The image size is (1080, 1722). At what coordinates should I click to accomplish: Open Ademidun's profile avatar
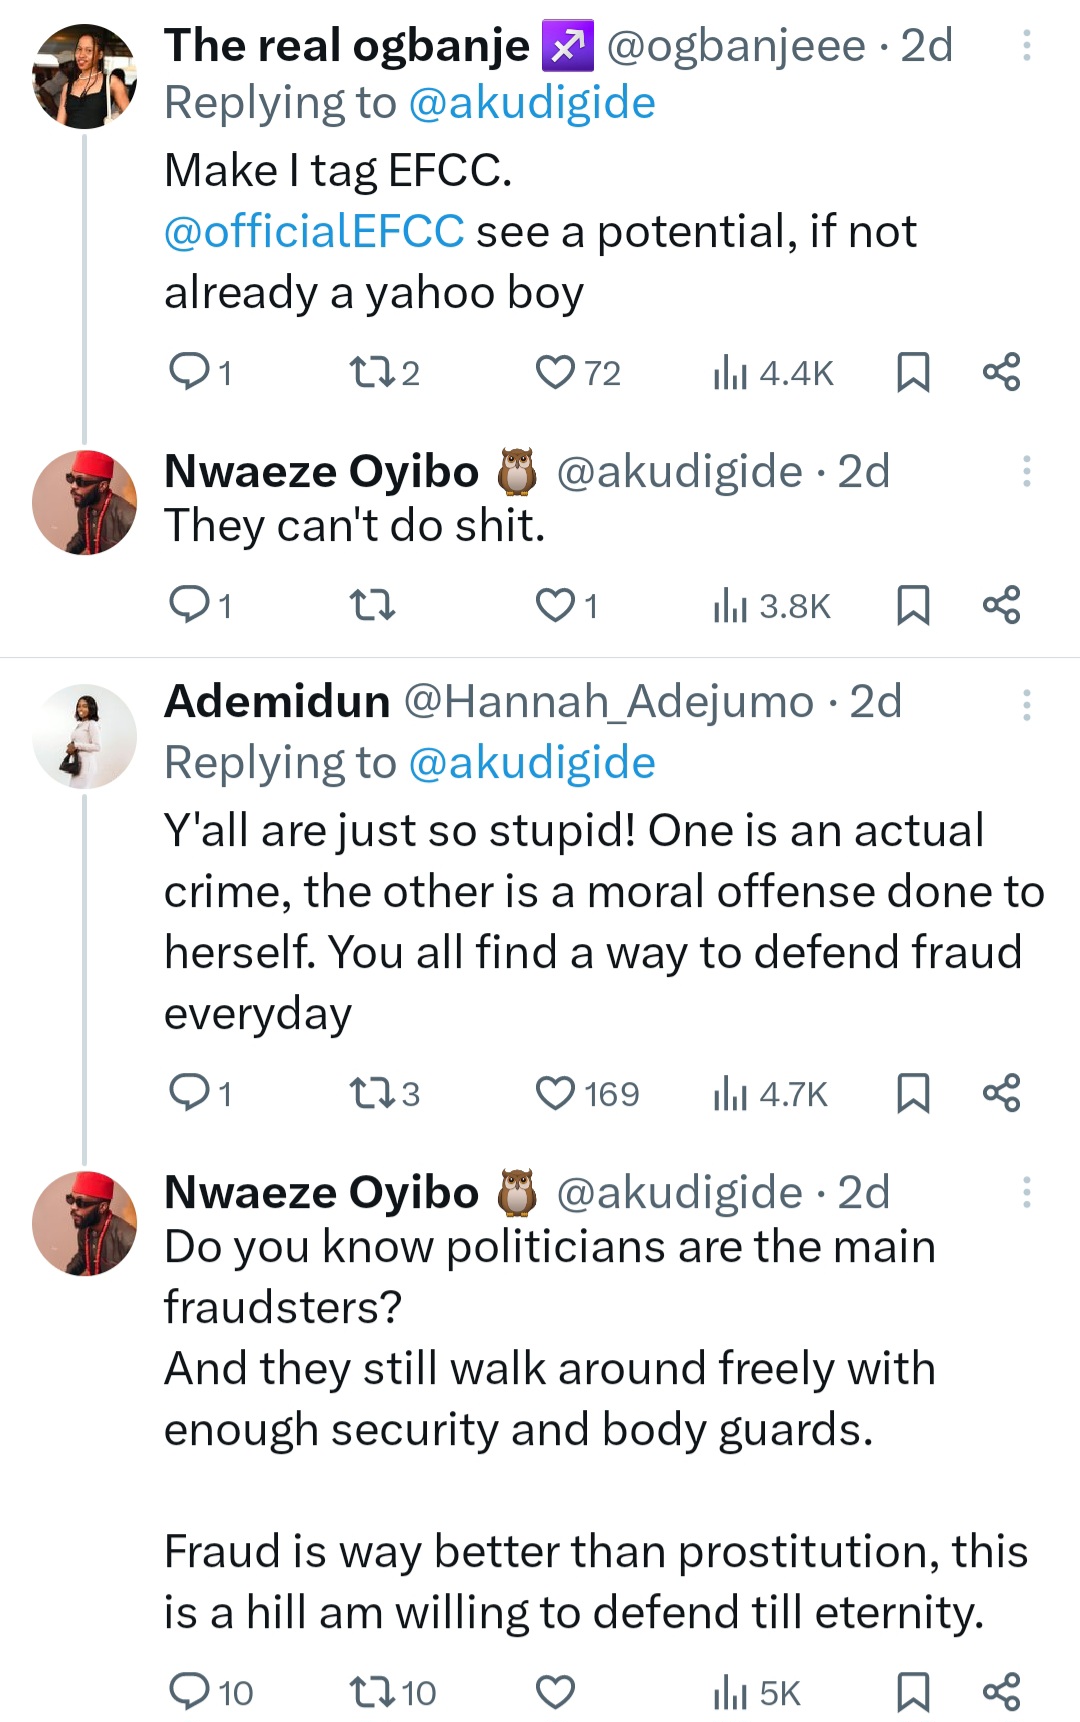(84, 737)
